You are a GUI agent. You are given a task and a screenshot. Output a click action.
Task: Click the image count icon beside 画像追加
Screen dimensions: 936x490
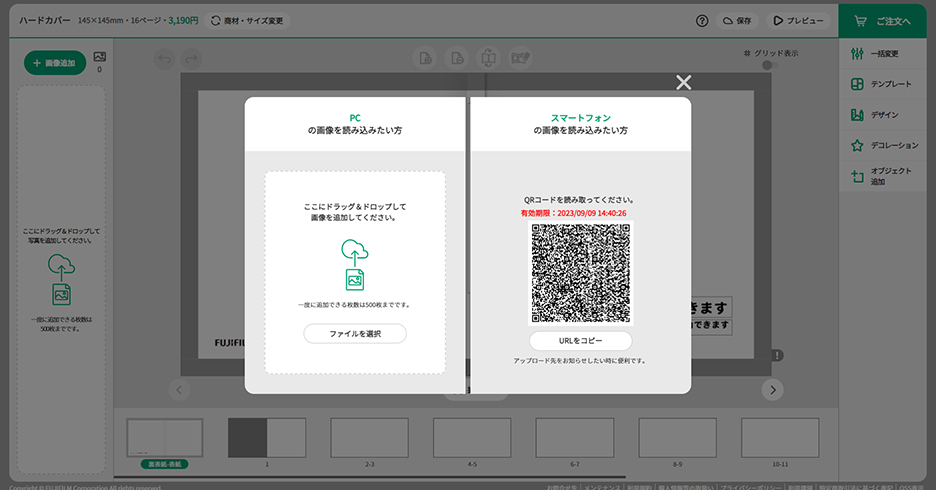[100, 57]
